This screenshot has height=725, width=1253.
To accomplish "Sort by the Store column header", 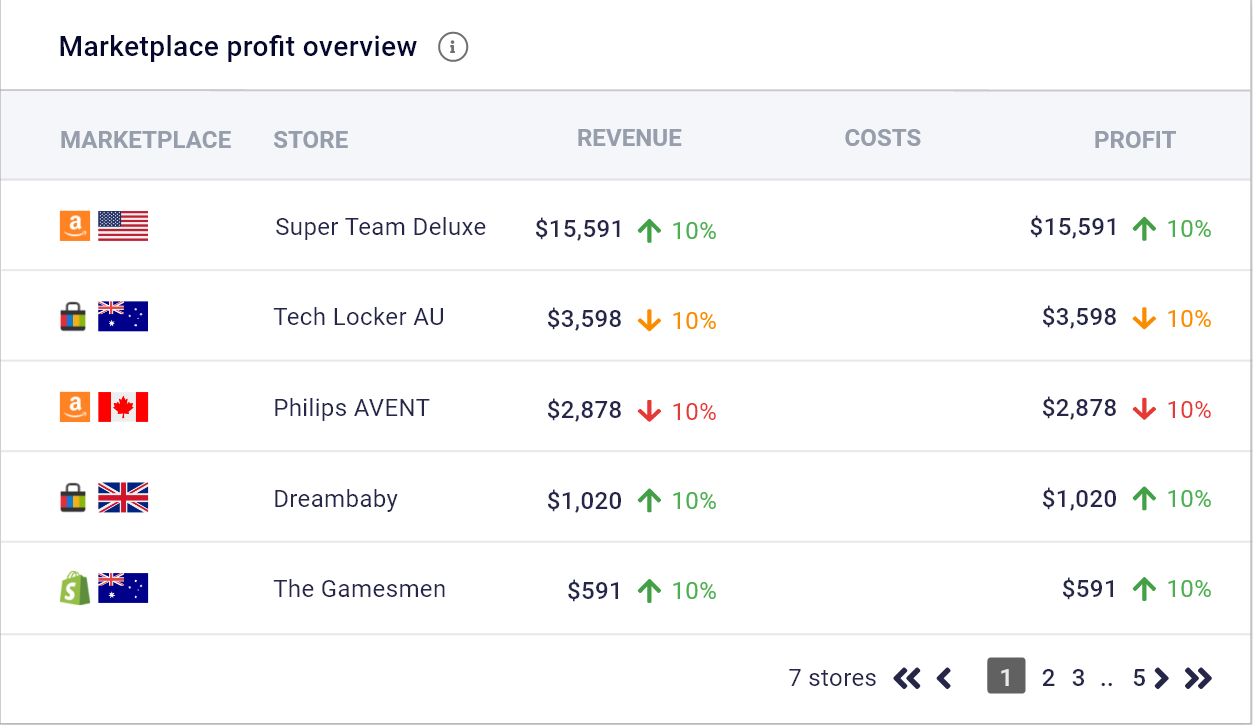I will point(311,140).
